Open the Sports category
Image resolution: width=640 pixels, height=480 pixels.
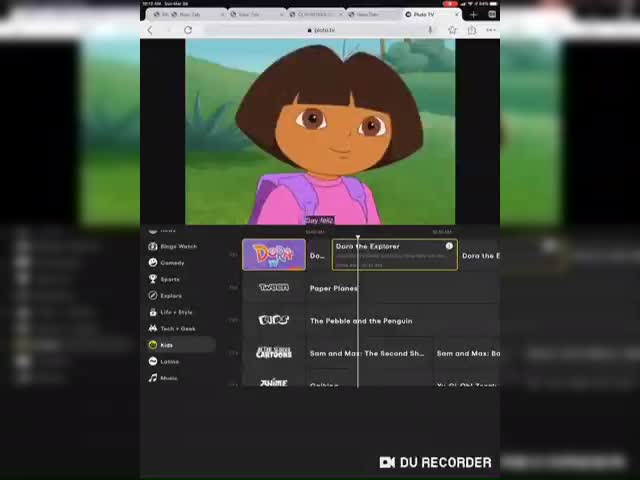(164, 279)
